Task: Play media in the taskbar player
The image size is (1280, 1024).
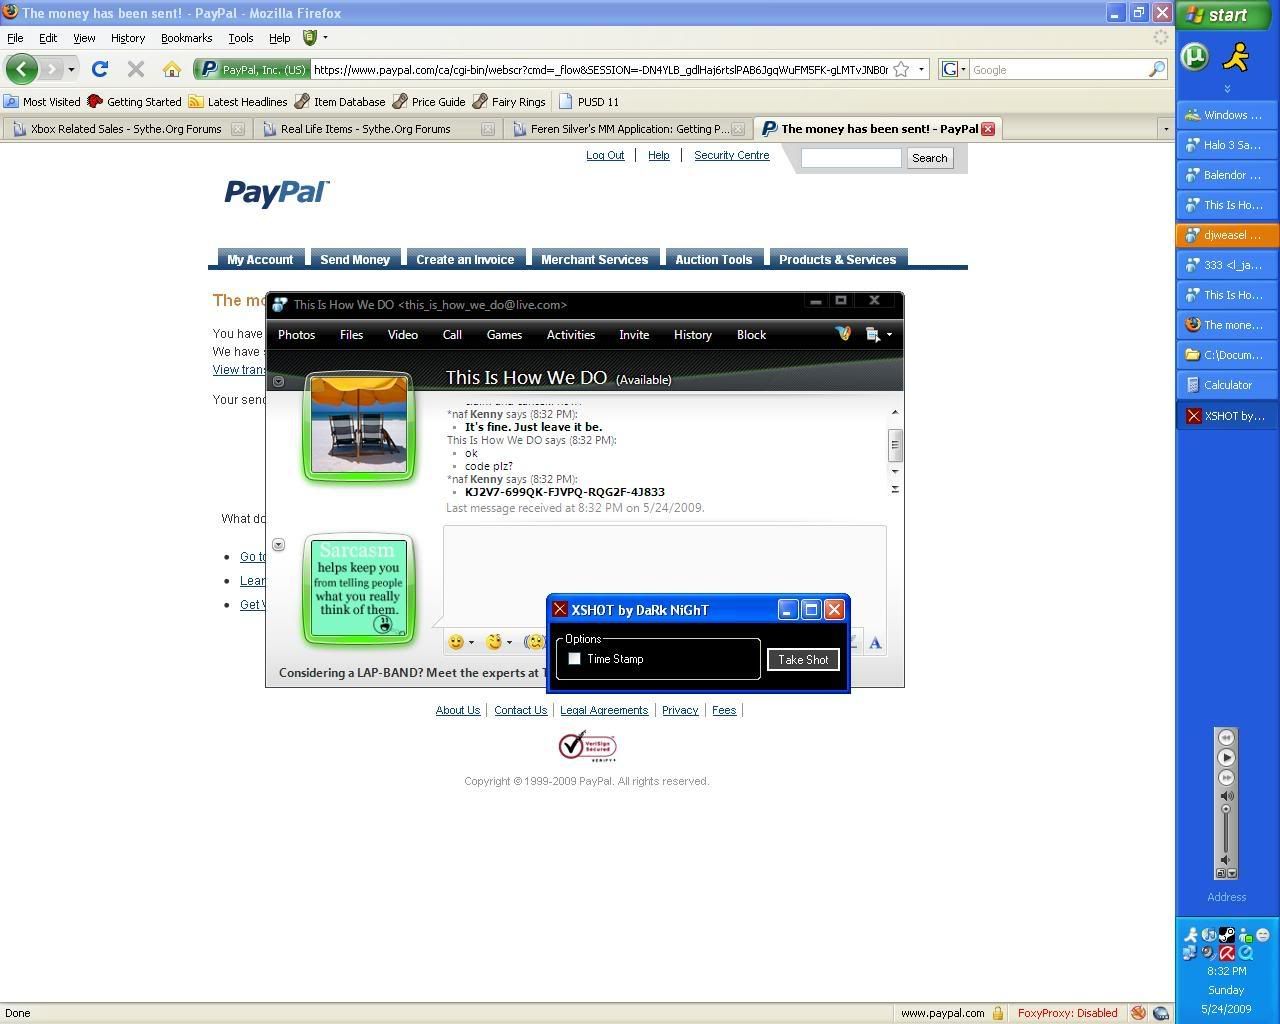Action: click(1226, 757)
